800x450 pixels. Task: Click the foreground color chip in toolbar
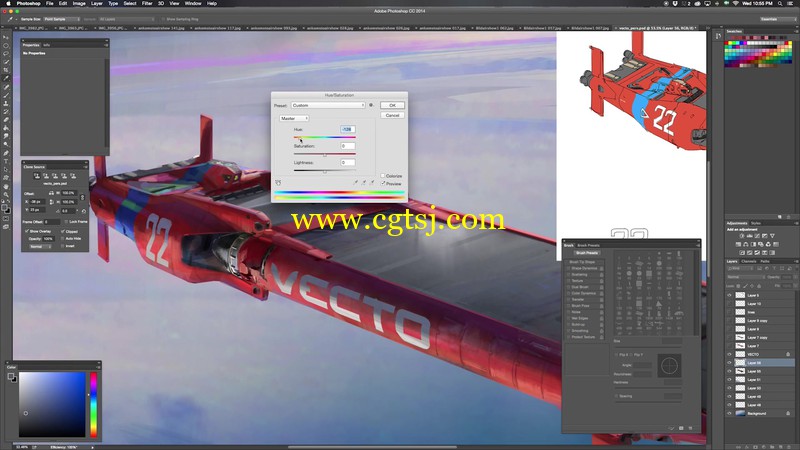pos(5,207)
